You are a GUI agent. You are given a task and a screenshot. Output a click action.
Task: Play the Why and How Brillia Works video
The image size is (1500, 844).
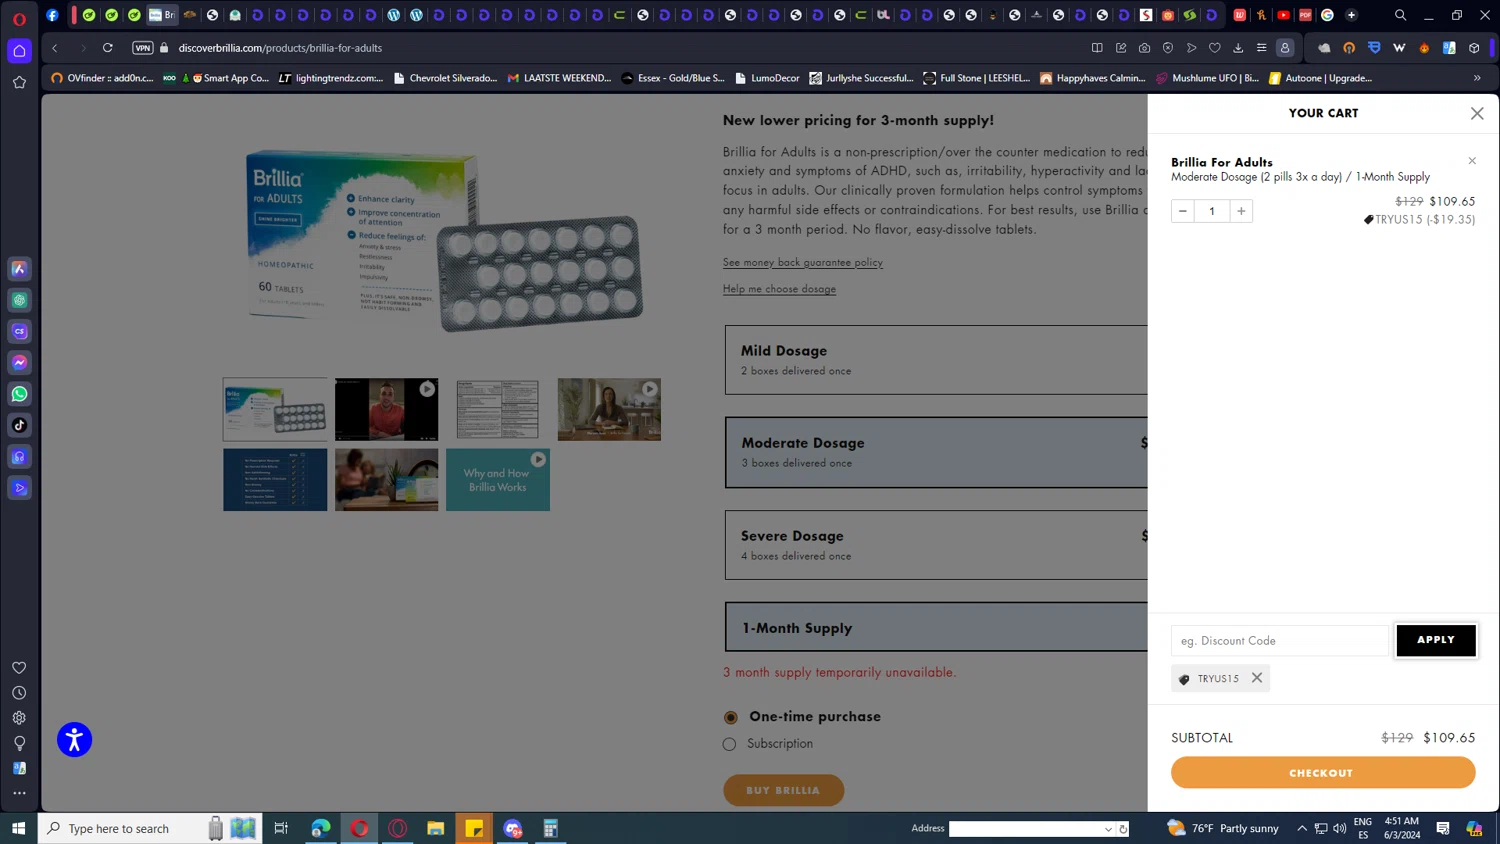tap(498, 480)
